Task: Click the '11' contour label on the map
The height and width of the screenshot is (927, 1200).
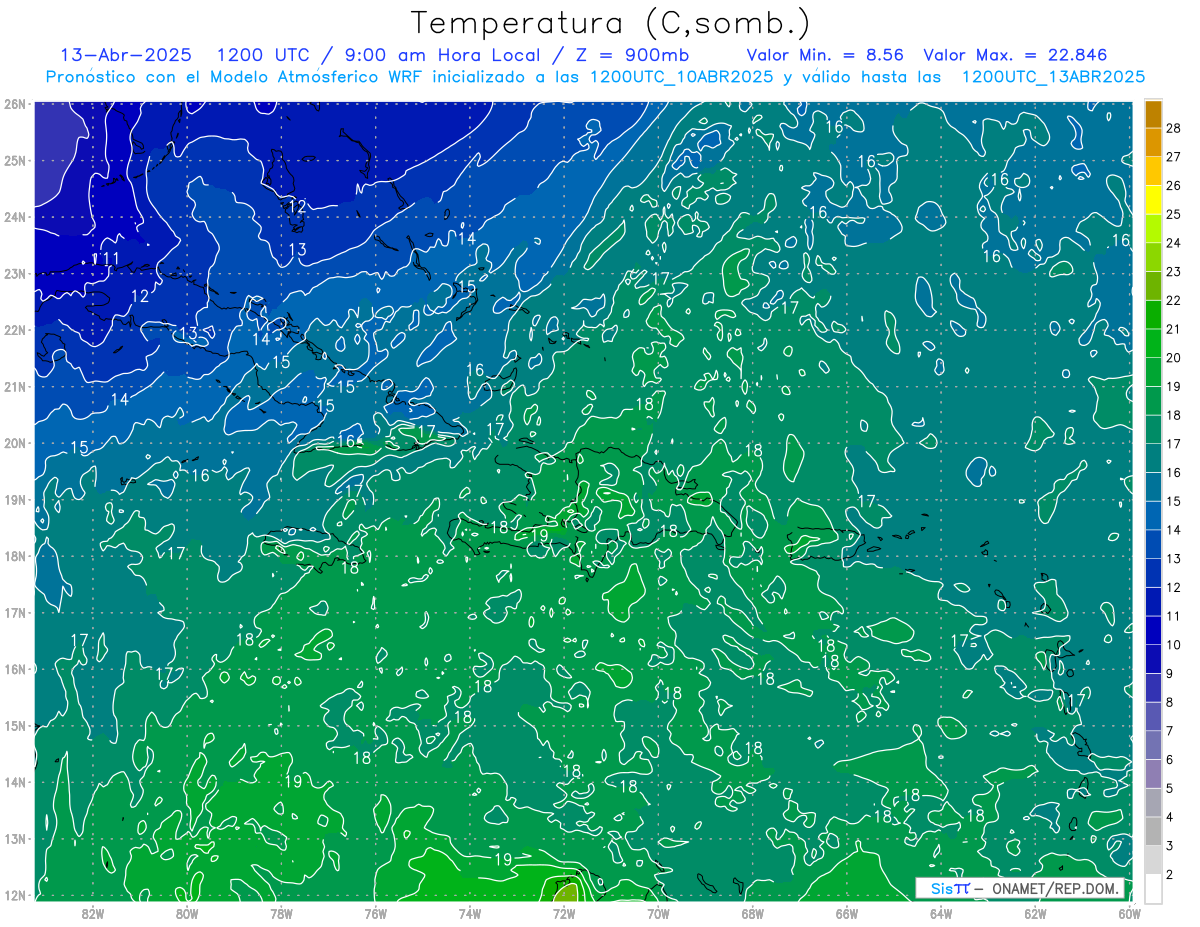Action: pyautogui.click(x=112, y=259)
